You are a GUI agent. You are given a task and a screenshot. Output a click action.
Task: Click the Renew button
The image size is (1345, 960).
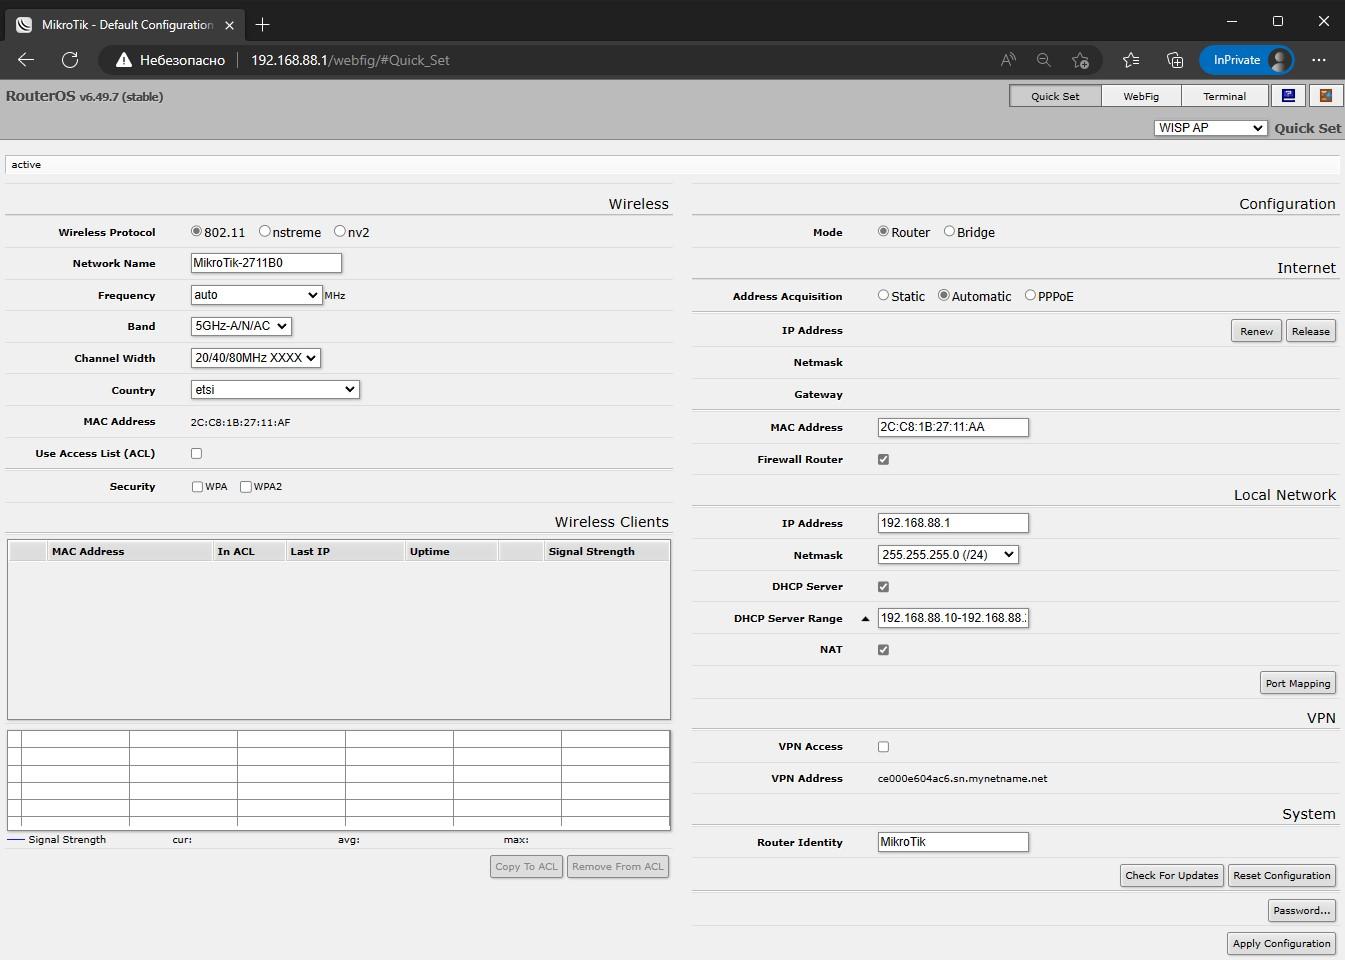(1256, 331)
